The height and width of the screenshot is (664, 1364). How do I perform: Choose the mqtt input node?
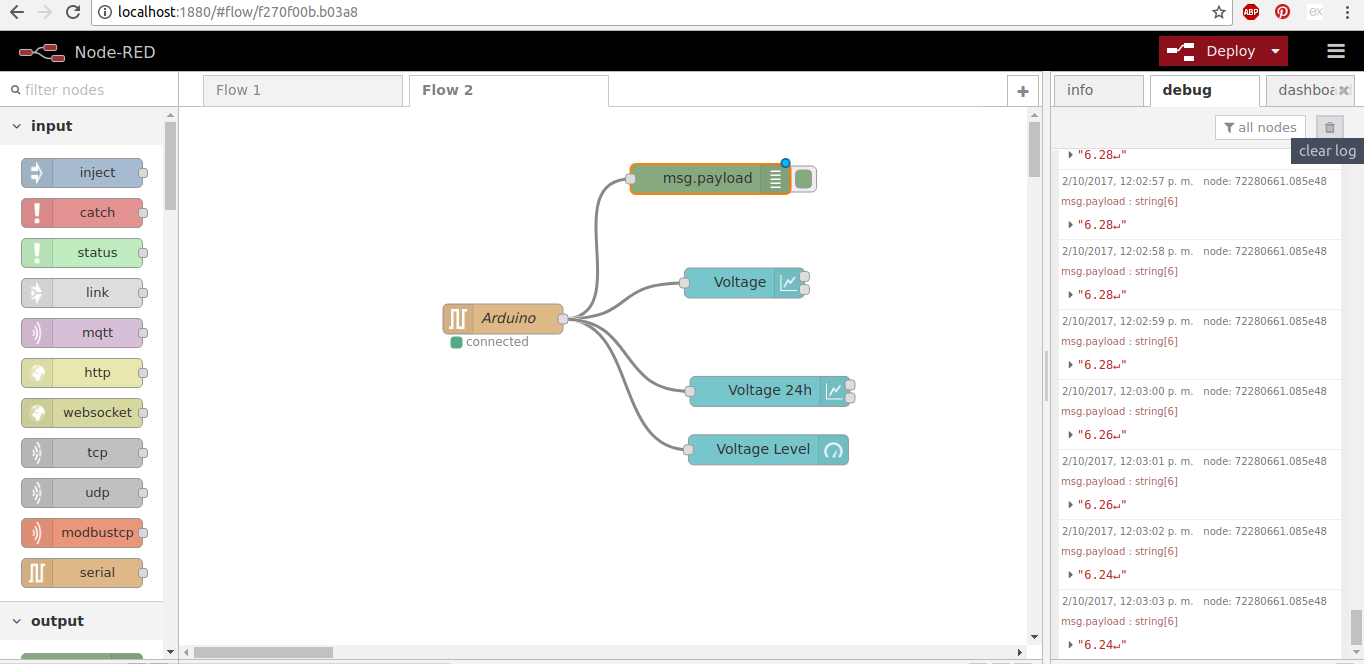point(82,333)
